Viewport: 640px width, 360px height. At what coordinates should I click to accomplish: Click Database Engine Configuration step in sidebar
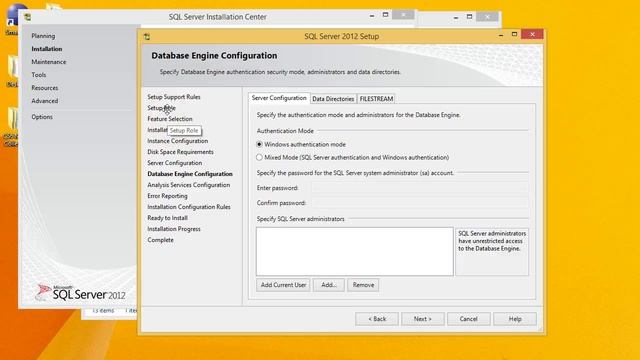190,174
